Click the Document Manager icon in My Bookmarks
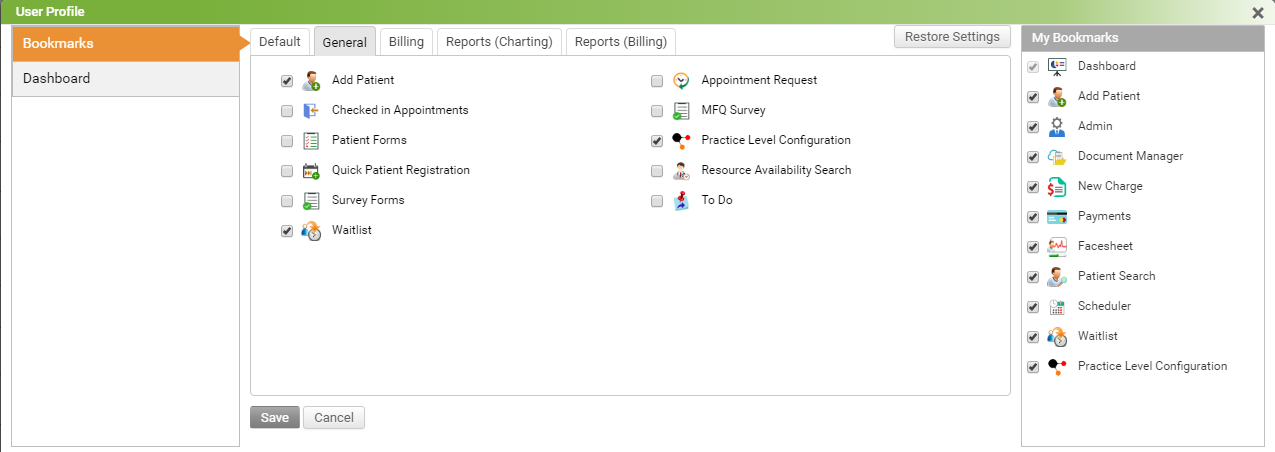Image resolution: width=1275 pixels, height=452 pixels. pyautogui.click(x=1057, y=157)
